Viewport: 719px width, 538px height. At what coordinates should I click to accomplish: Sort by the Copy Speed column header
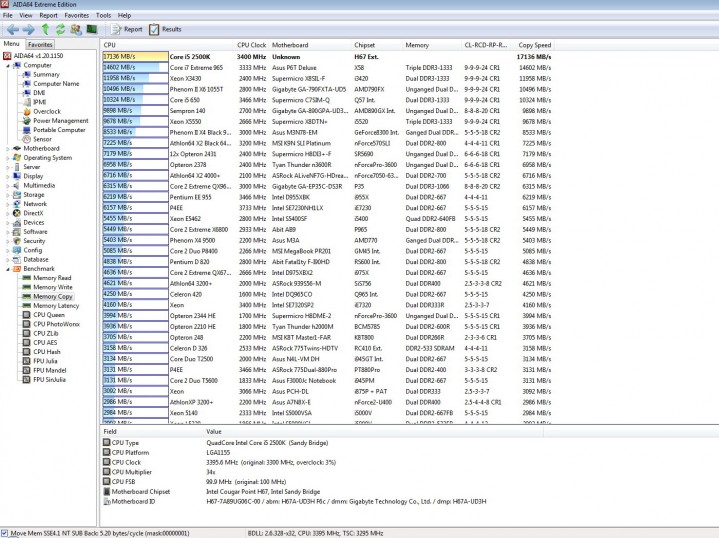pos(535,45)
